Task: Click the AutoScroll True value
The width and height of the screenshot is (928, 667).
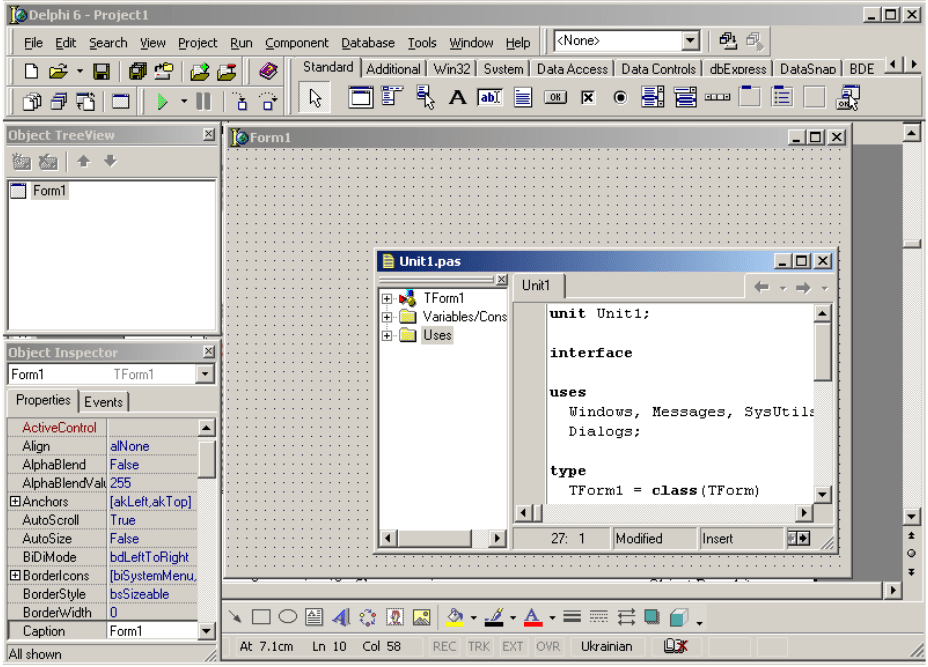Action: click(153, 520)
